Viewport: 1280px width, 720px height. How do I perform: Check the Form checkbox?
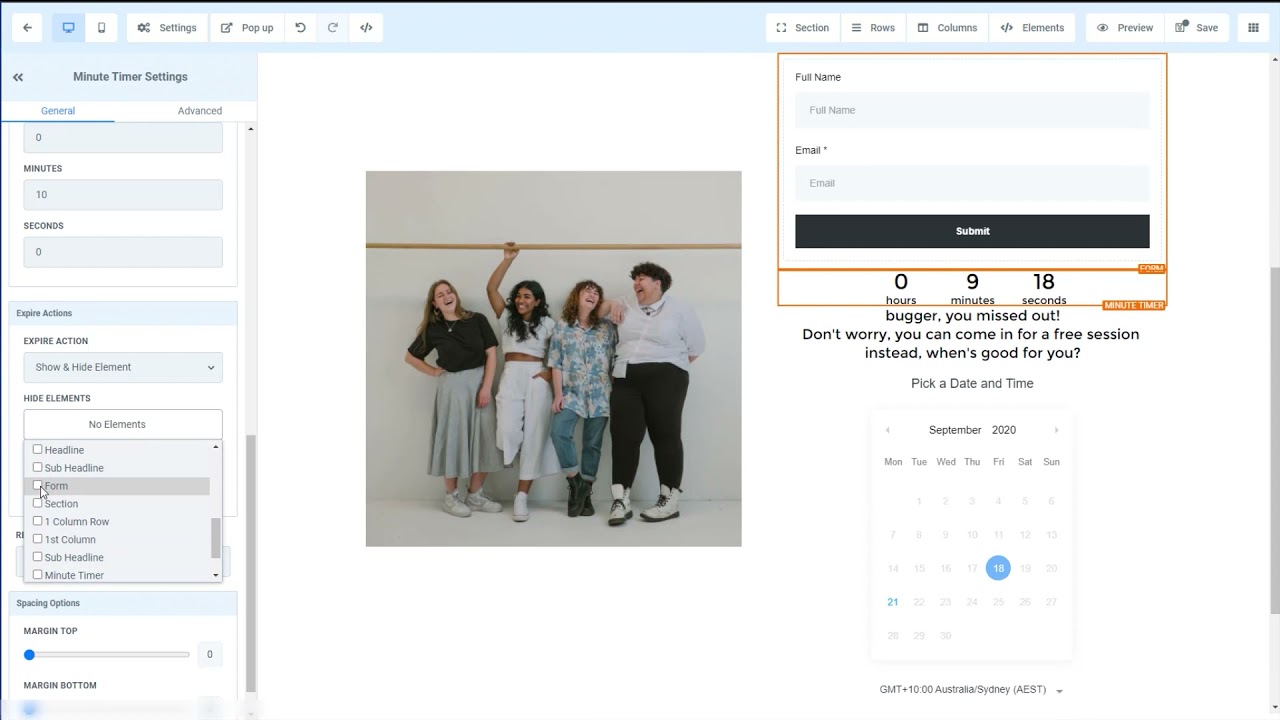click(x=38, y=485)
